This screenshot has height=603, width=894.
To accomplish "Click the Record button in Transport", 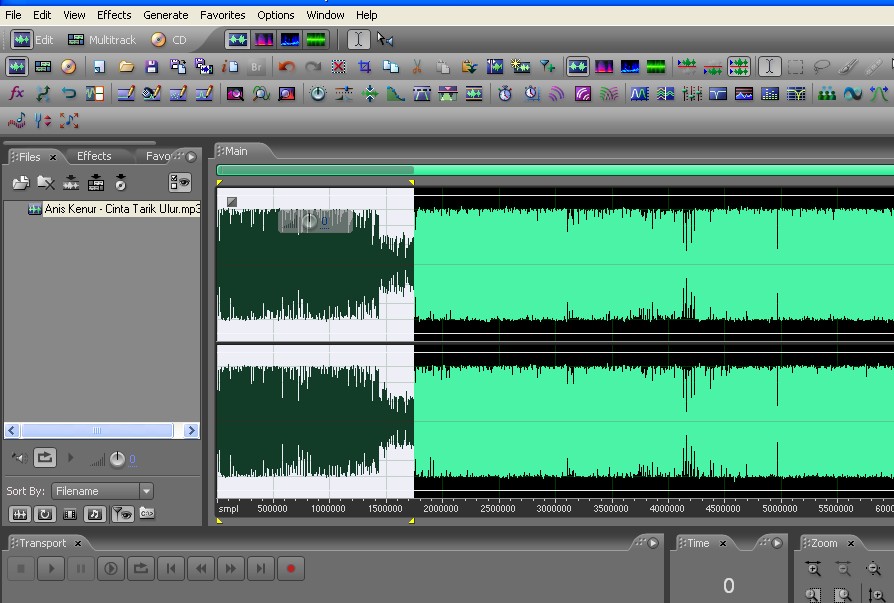I will pos(291,568).
